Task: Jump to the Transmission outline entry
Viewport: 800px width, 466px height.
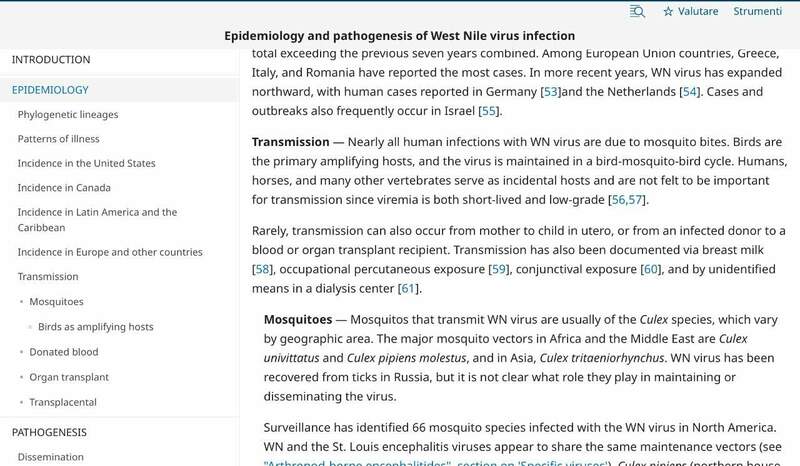Action: tap(48, 277)
